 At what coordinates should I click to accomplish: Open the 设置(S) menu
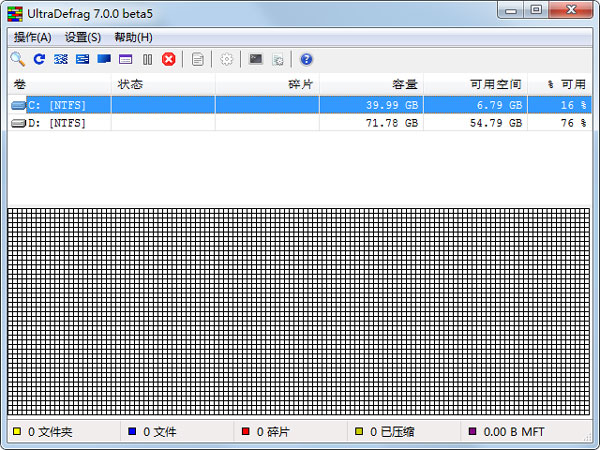(x=83, y=38)
